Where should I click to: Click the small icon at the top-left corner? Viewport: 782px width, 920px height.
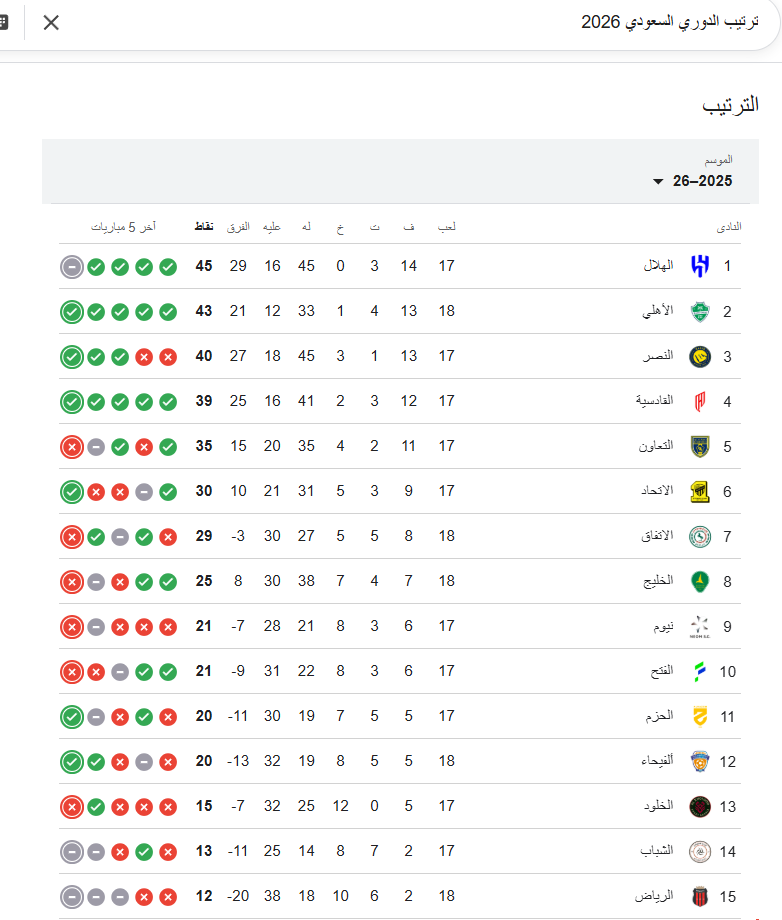pyautogui.click(x=10, y=21)
